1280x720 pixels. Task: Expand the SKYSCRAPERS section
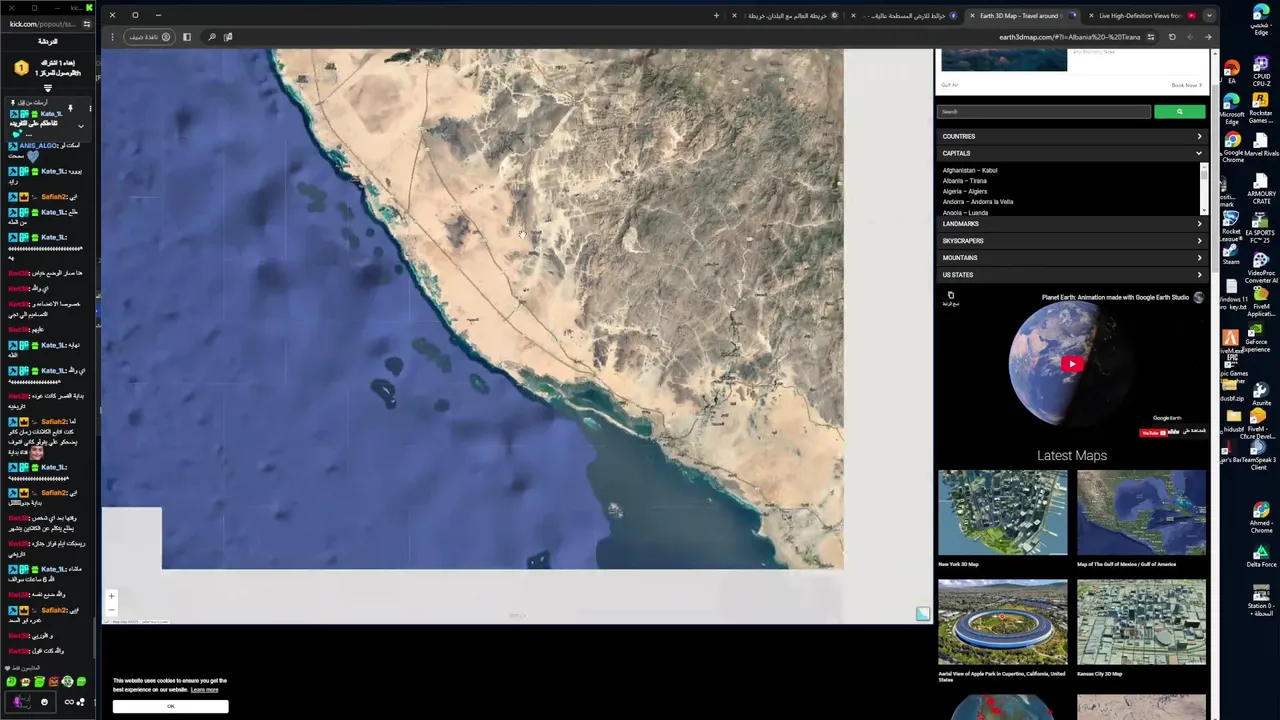point(1071,241)
